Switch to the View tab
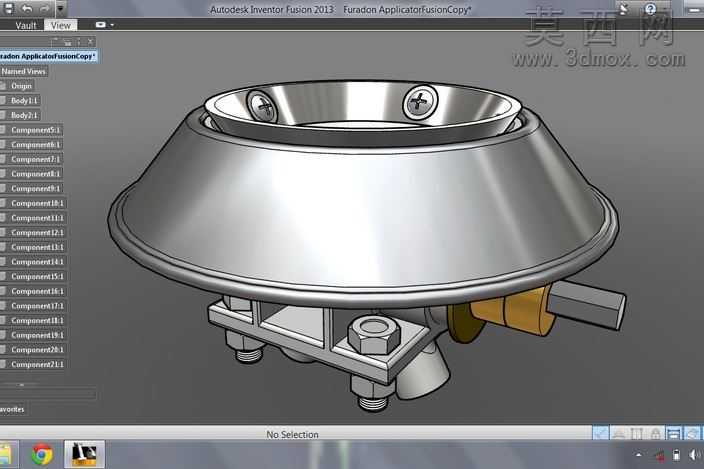This screenshot has height=469, width=704. tap(60, 25)
